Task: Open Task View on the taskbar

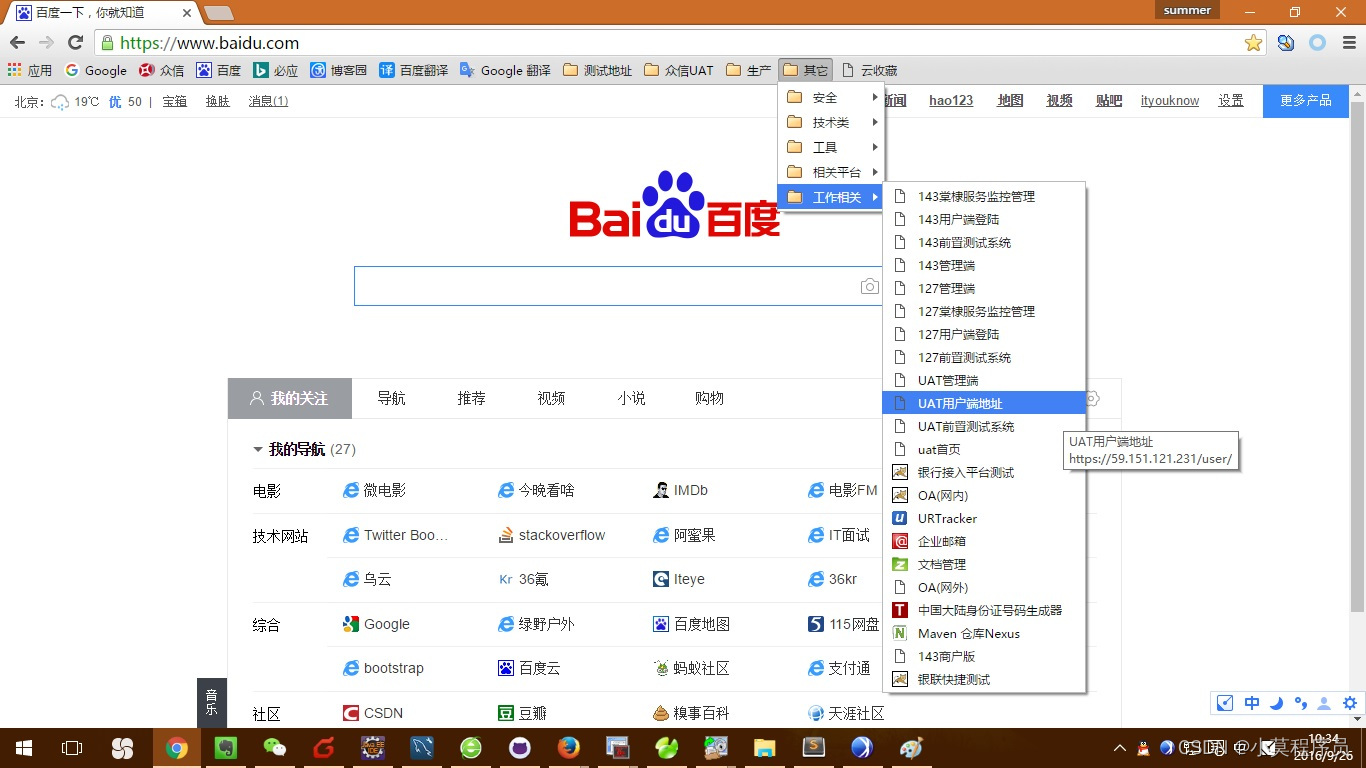Action: click(72, 747)
